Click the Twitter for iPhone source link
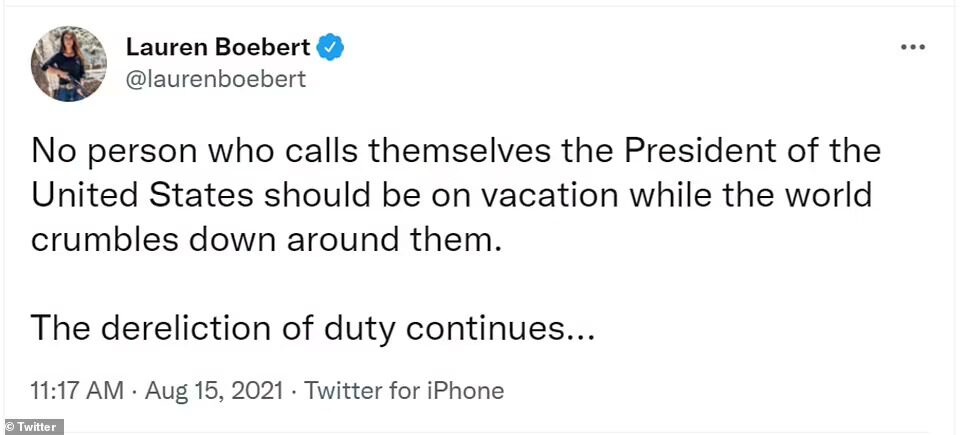This screenshot has height=435, width=962. coord(404,390)
